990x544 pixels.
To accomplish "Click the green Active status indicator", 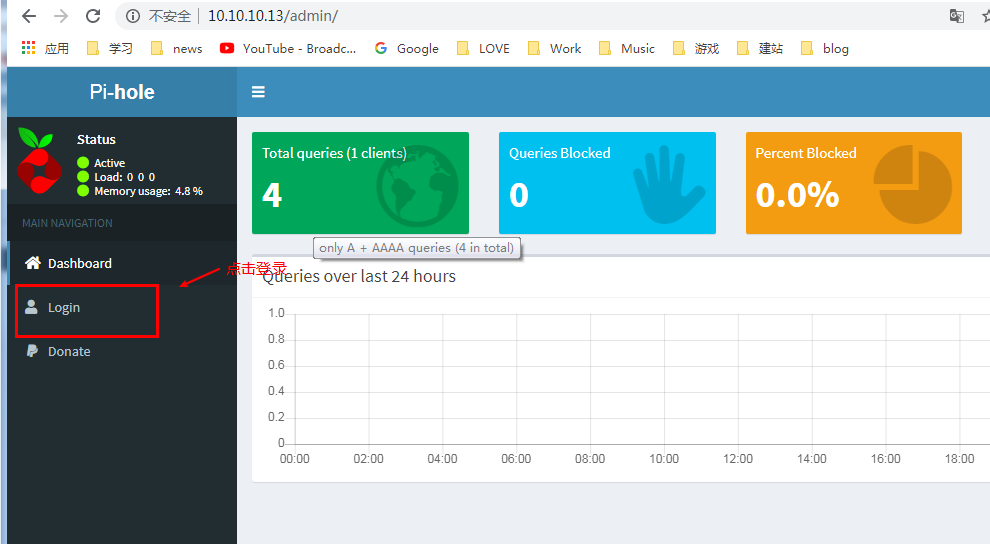I will point(83,163).
